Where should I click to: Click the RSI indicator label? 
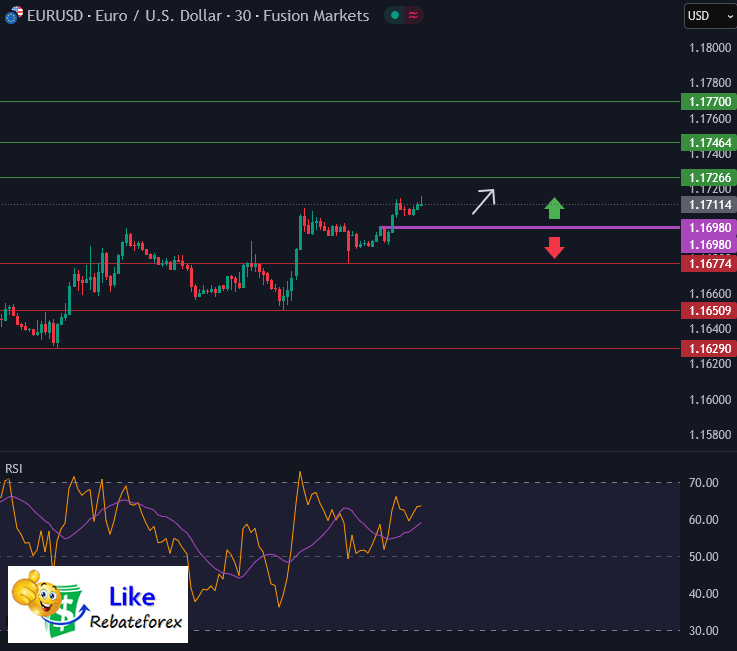click(14, 469)
